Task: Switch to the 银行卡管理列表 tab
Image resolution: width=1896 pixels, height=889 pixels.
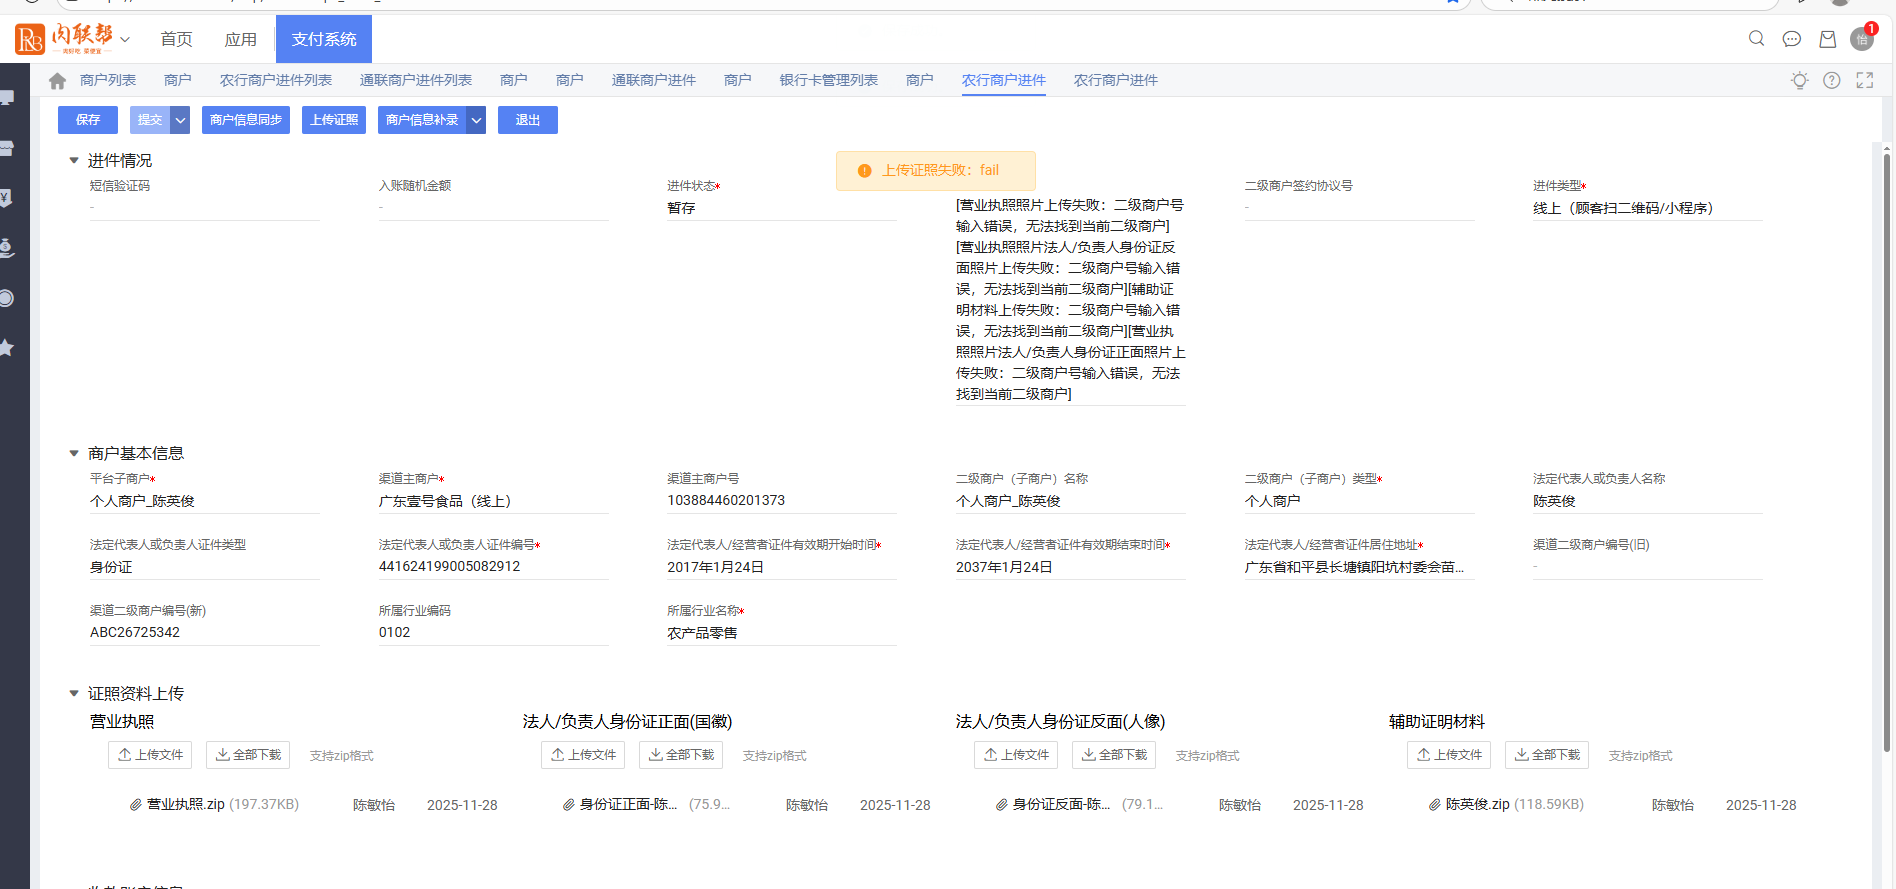Action: (828, 81)
